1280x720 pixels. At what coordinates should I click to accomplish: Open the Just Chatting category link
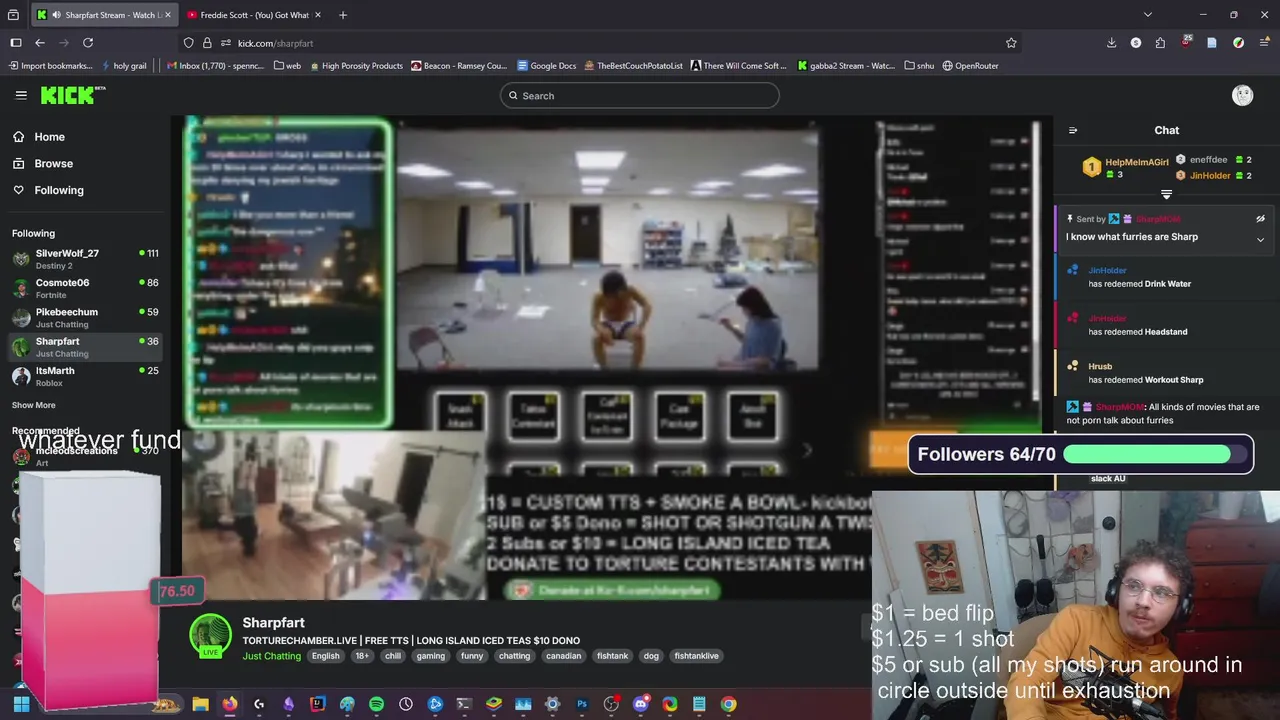pyautogui.click(x=271, y=656)
